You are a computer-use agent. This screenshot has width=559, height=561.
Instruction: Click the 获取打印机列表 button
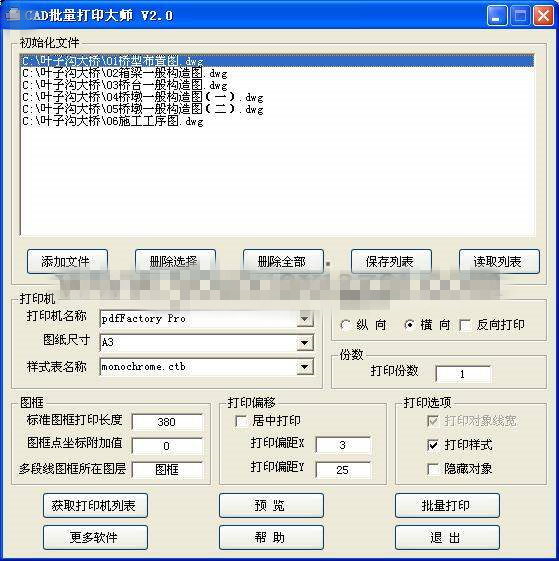pyautogui.click(x=95, y=506)
